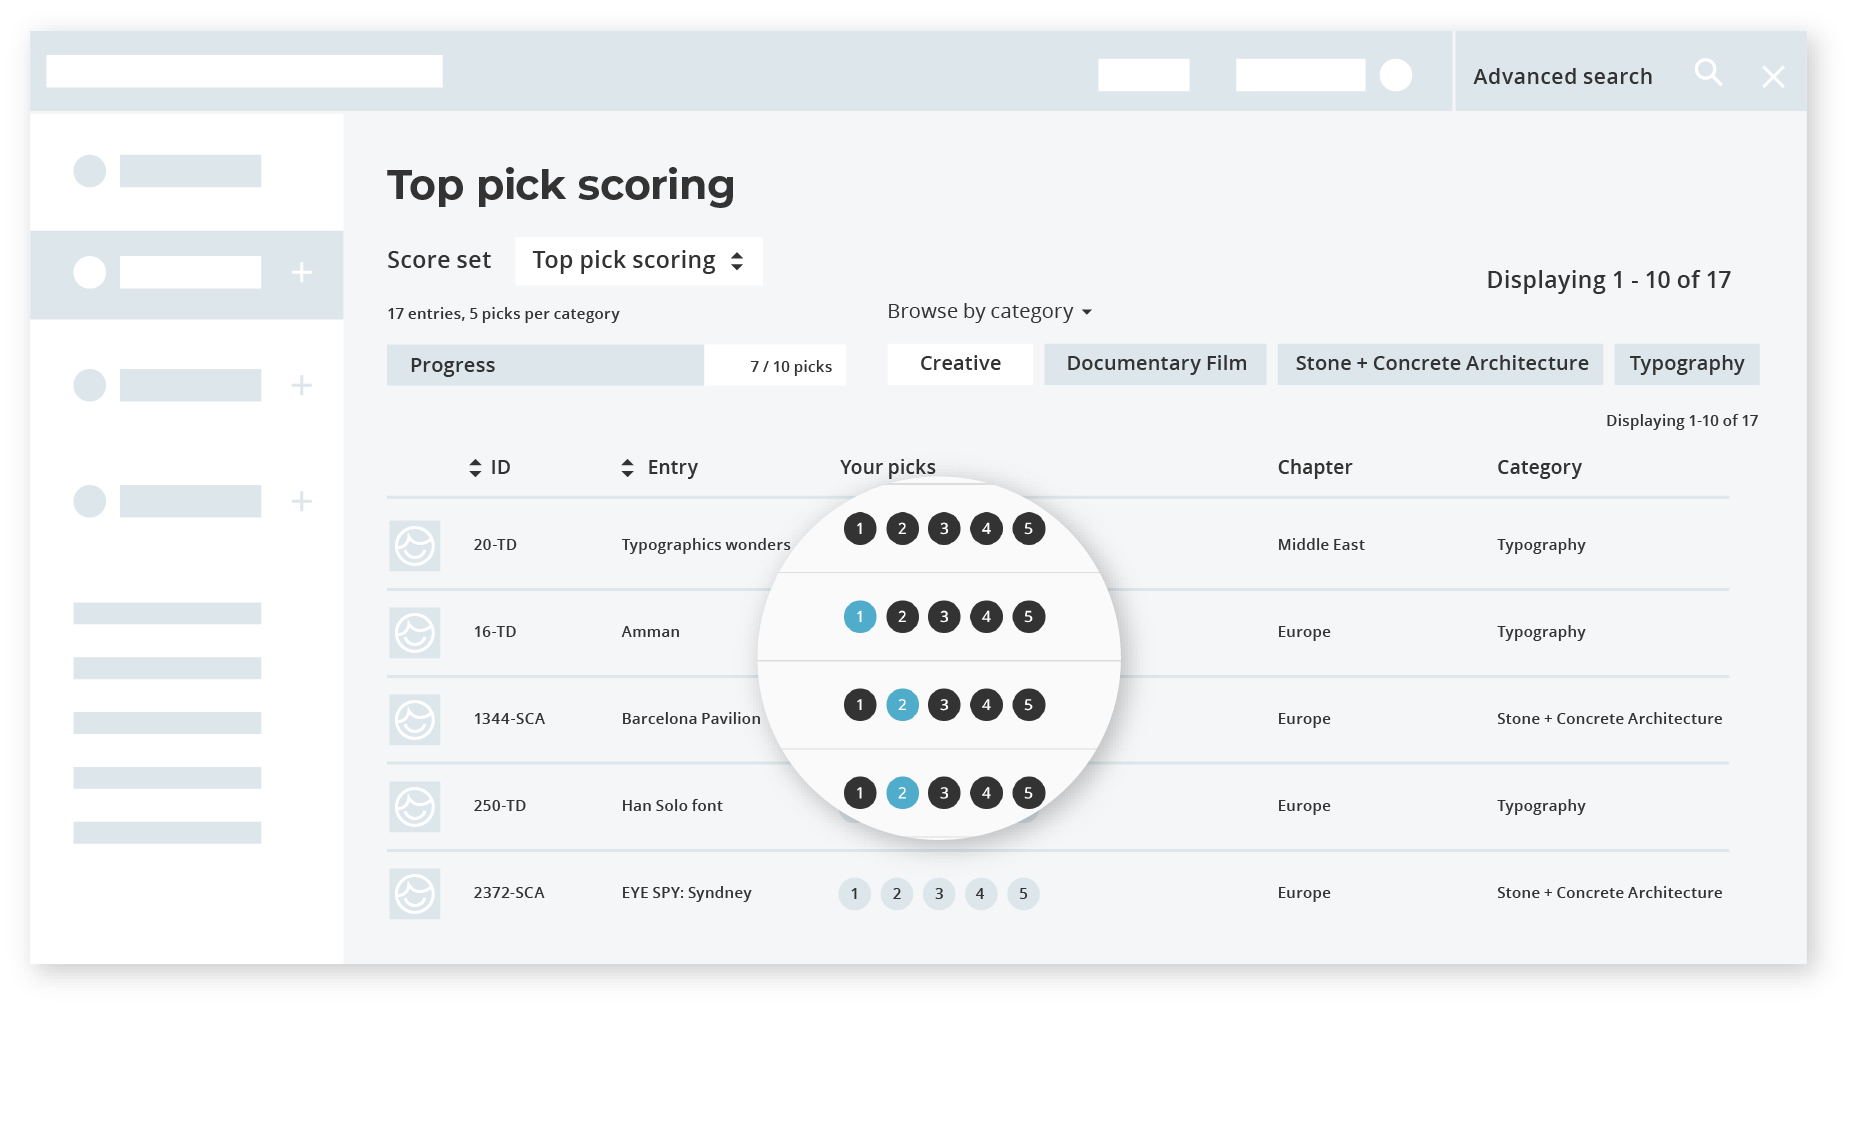Screen dimensions: 1852x1123
Task: Open thumbnail icon for entry 20-TD
Action: click(x=414, y=546)
